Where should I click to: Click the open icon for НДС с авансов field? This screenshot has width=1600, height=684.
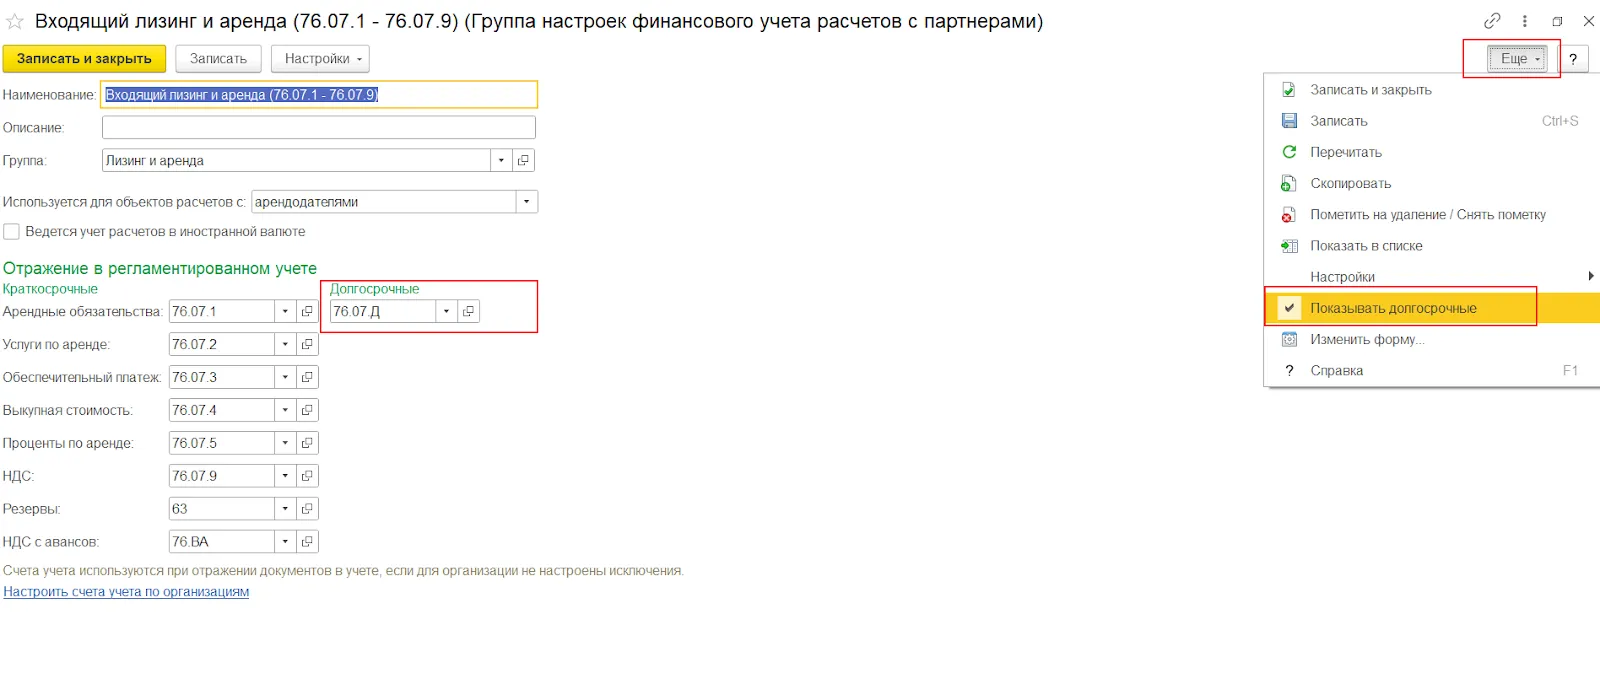(307, 542)
